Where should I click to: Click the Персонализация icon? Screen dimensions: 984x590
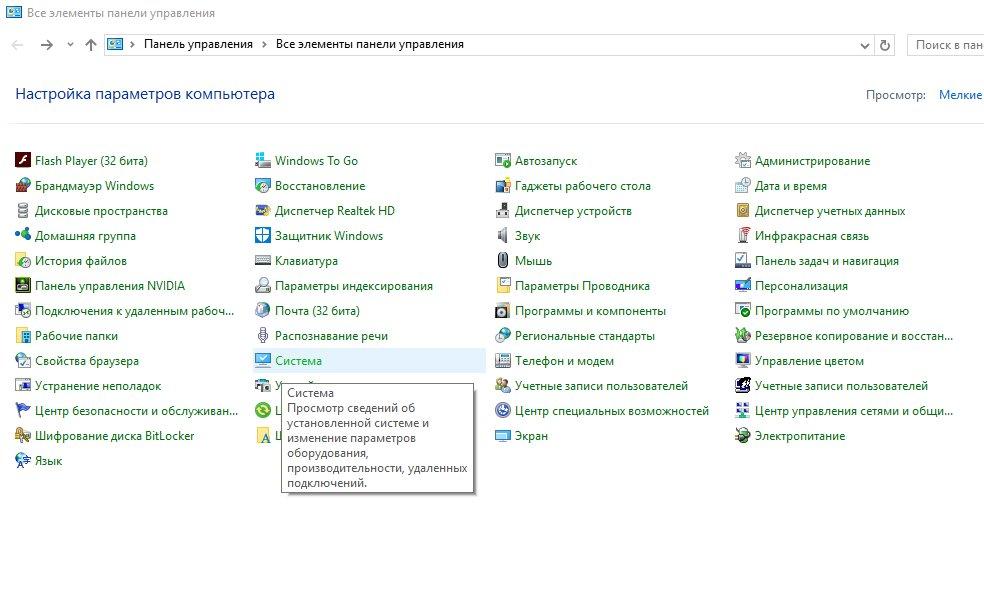point(742,286)
